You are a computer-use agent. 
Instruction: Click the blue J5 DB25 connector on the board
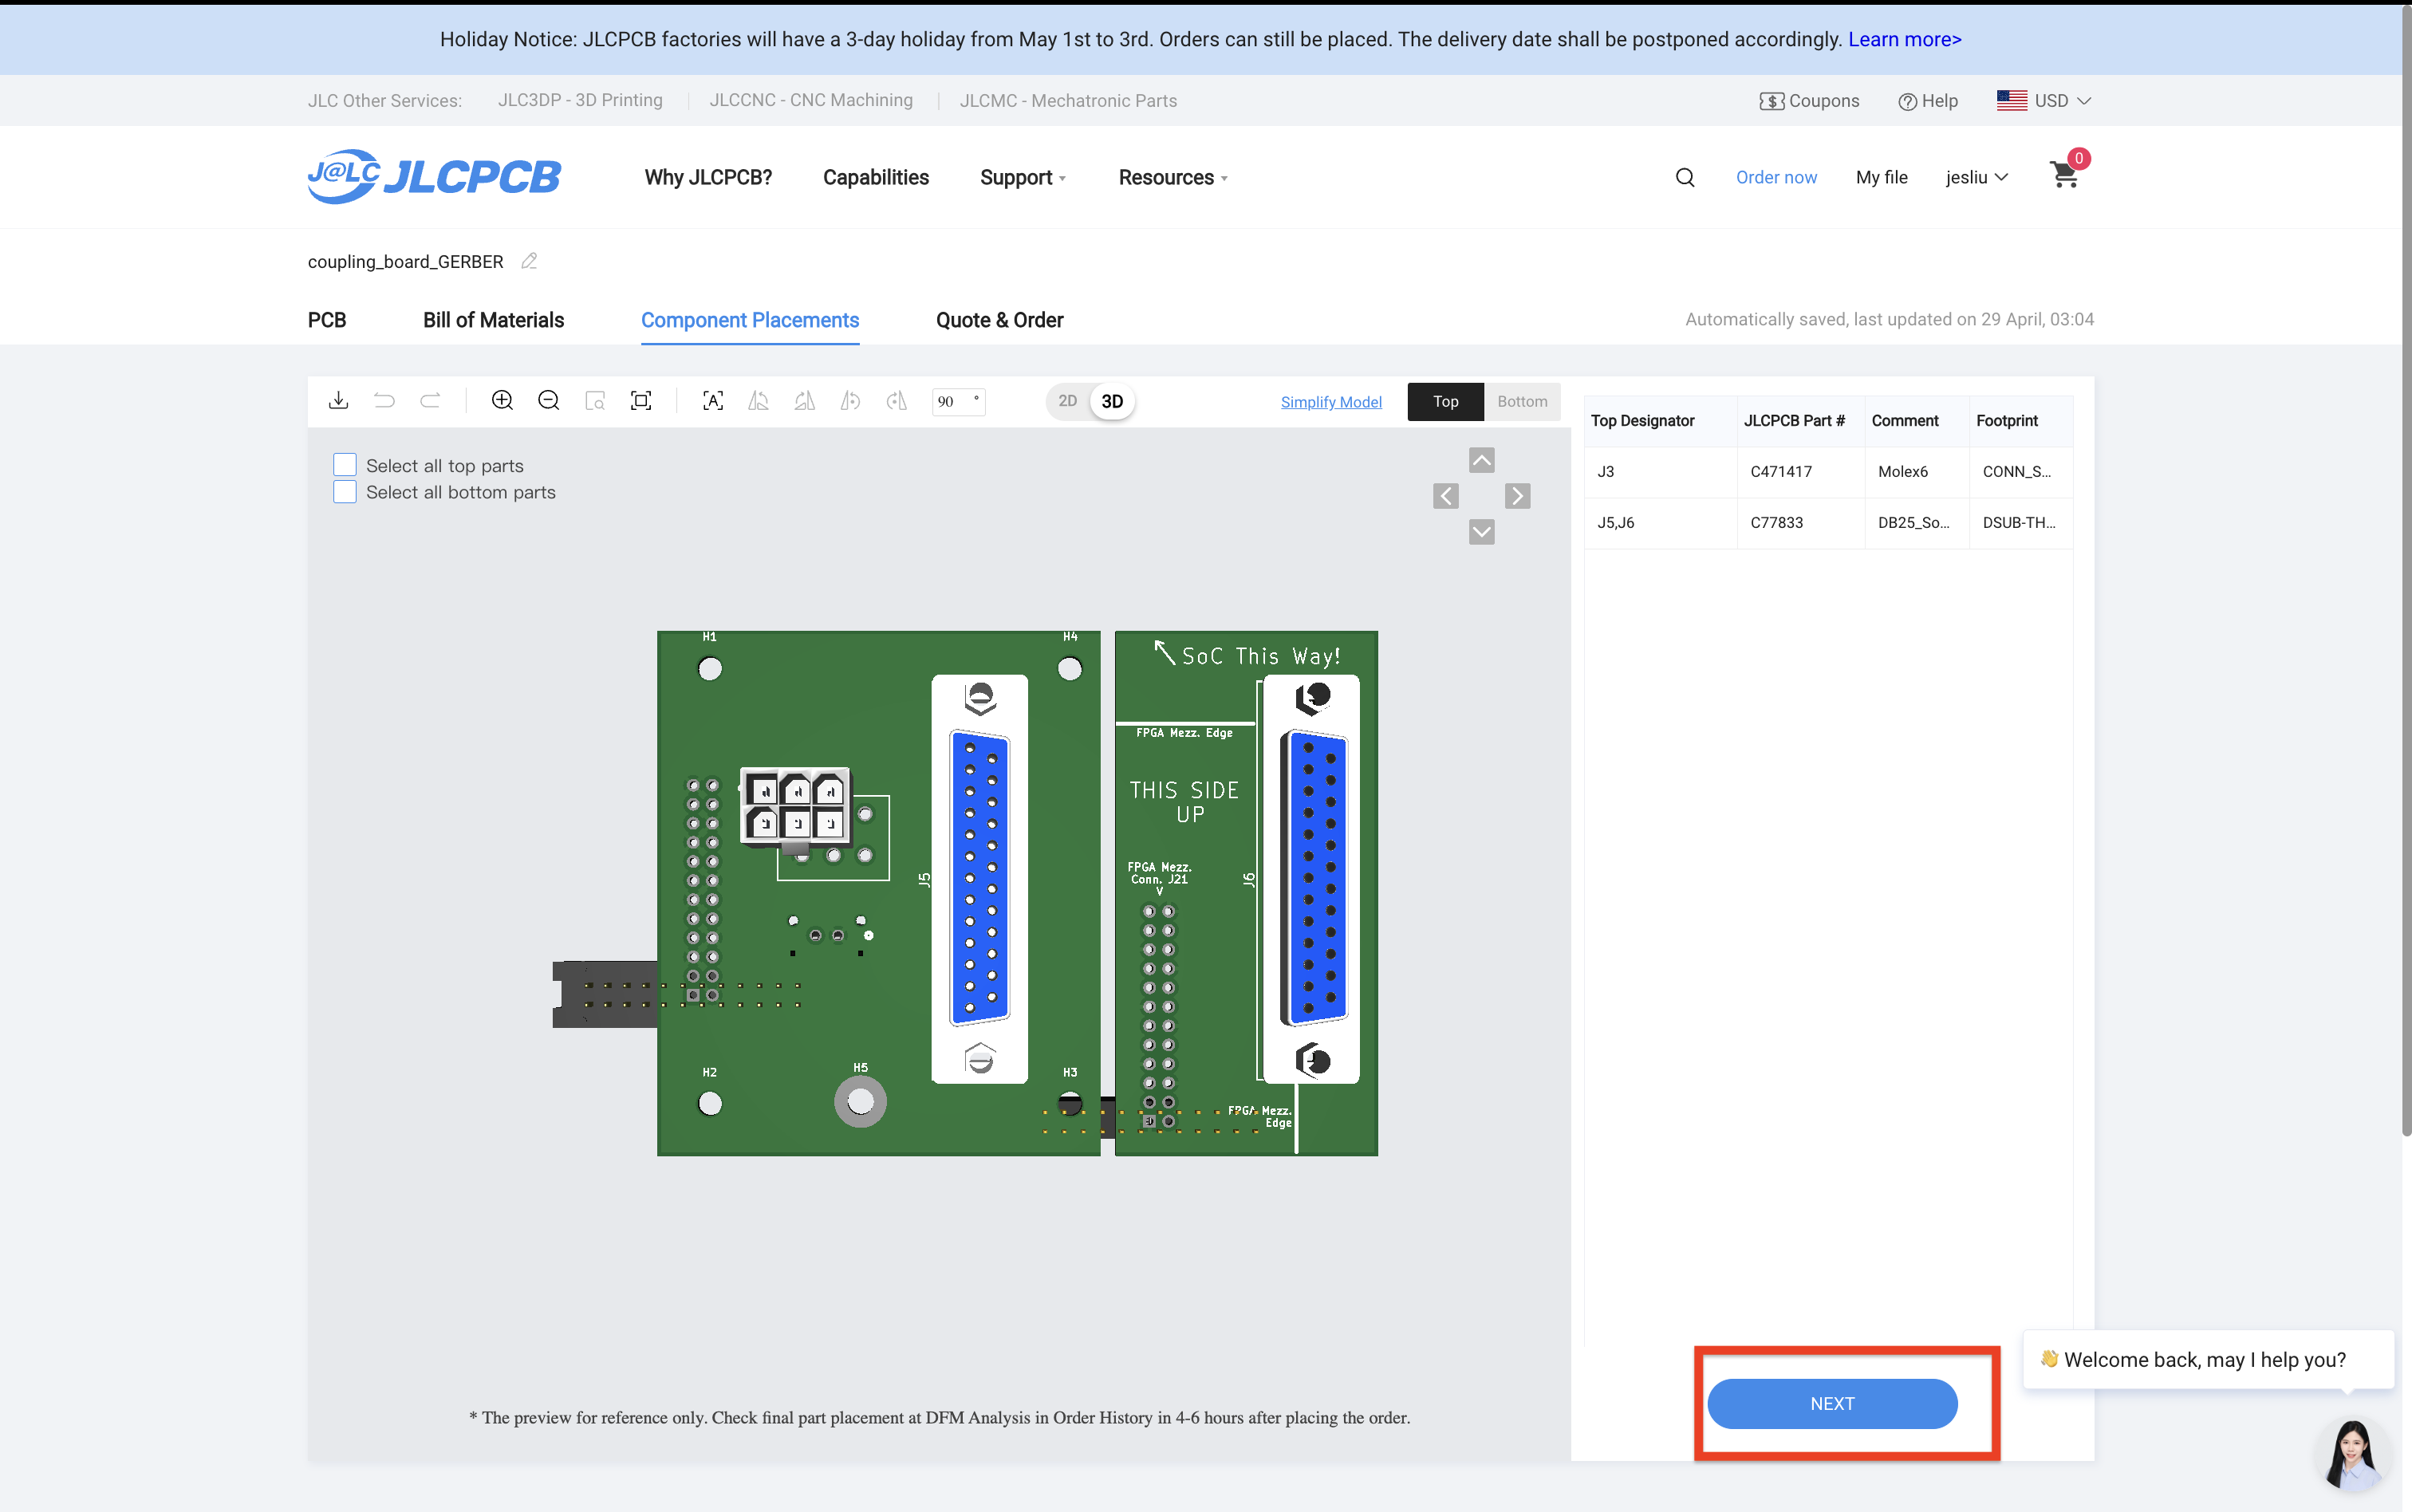point(979,878)
